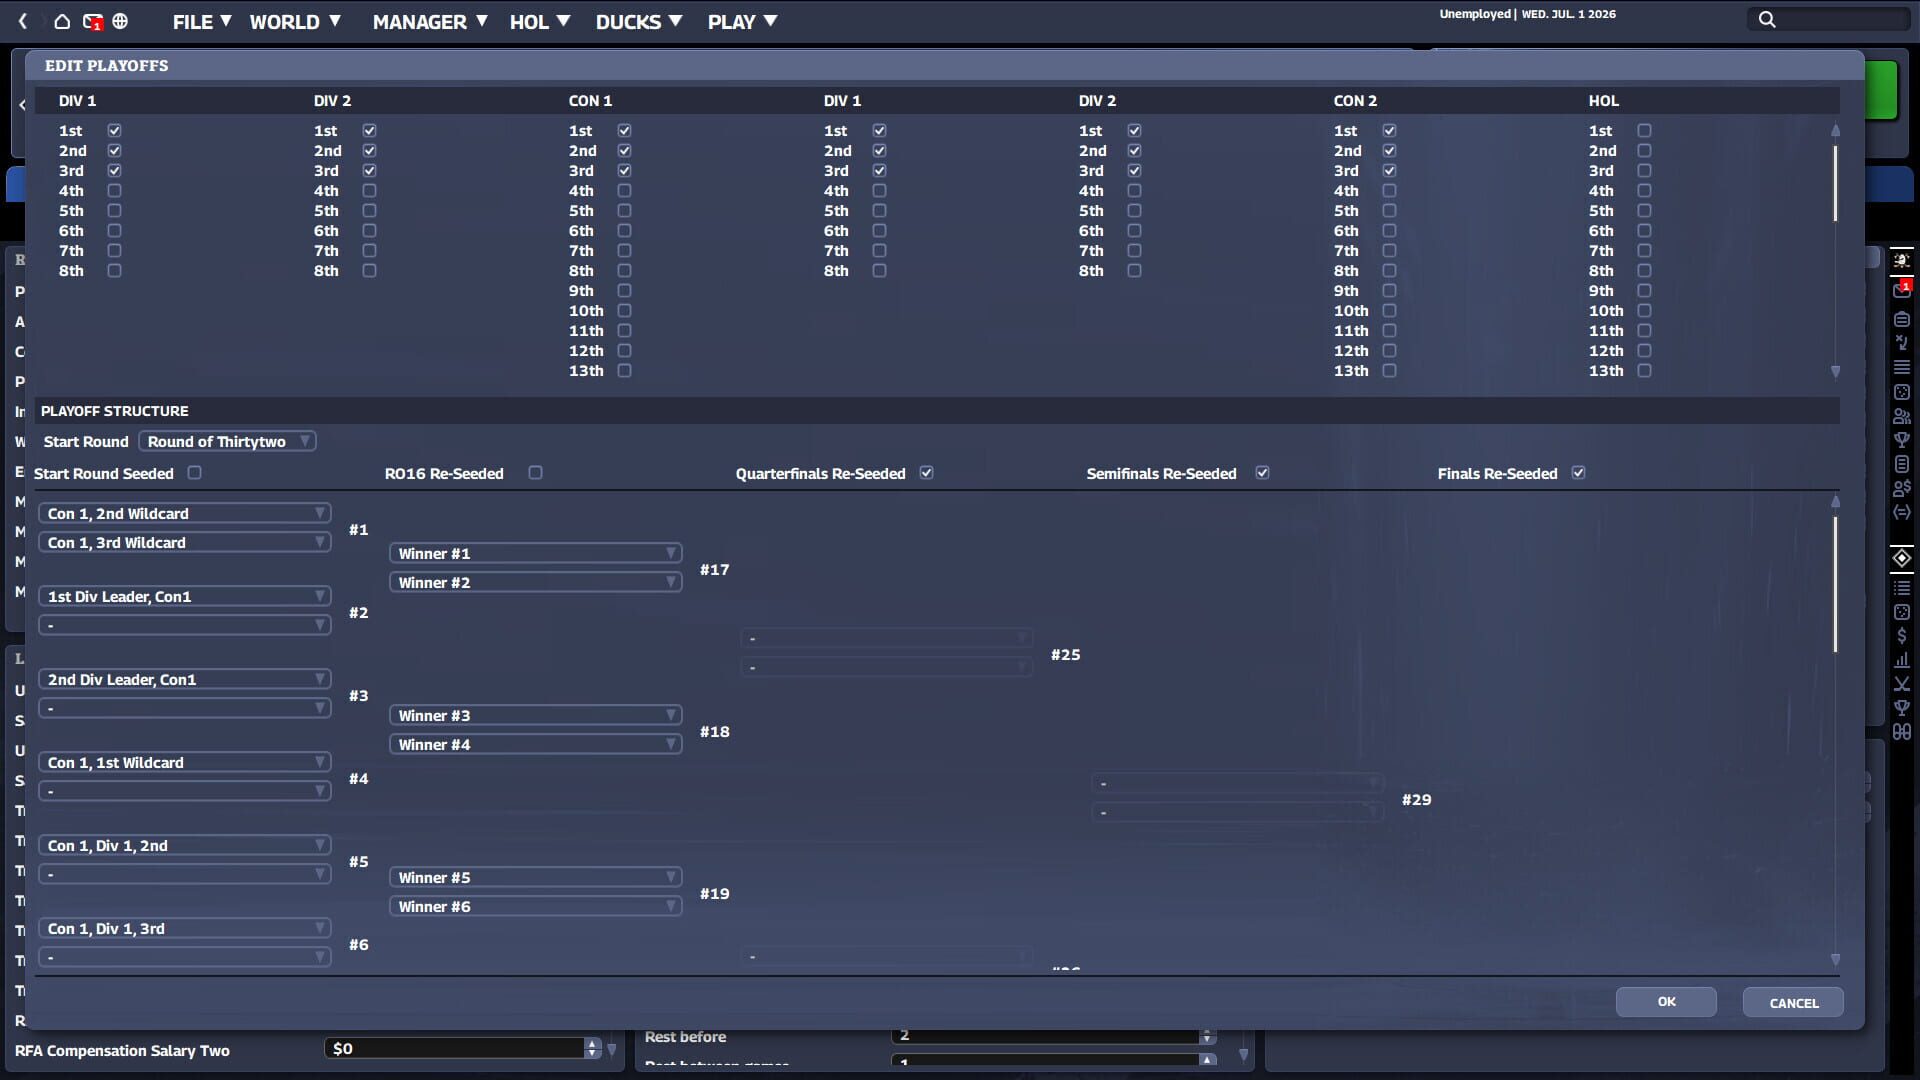Open the MANAGER menu
Image resolution: width=1920 pixels, height=1080 pixels.
429,22
